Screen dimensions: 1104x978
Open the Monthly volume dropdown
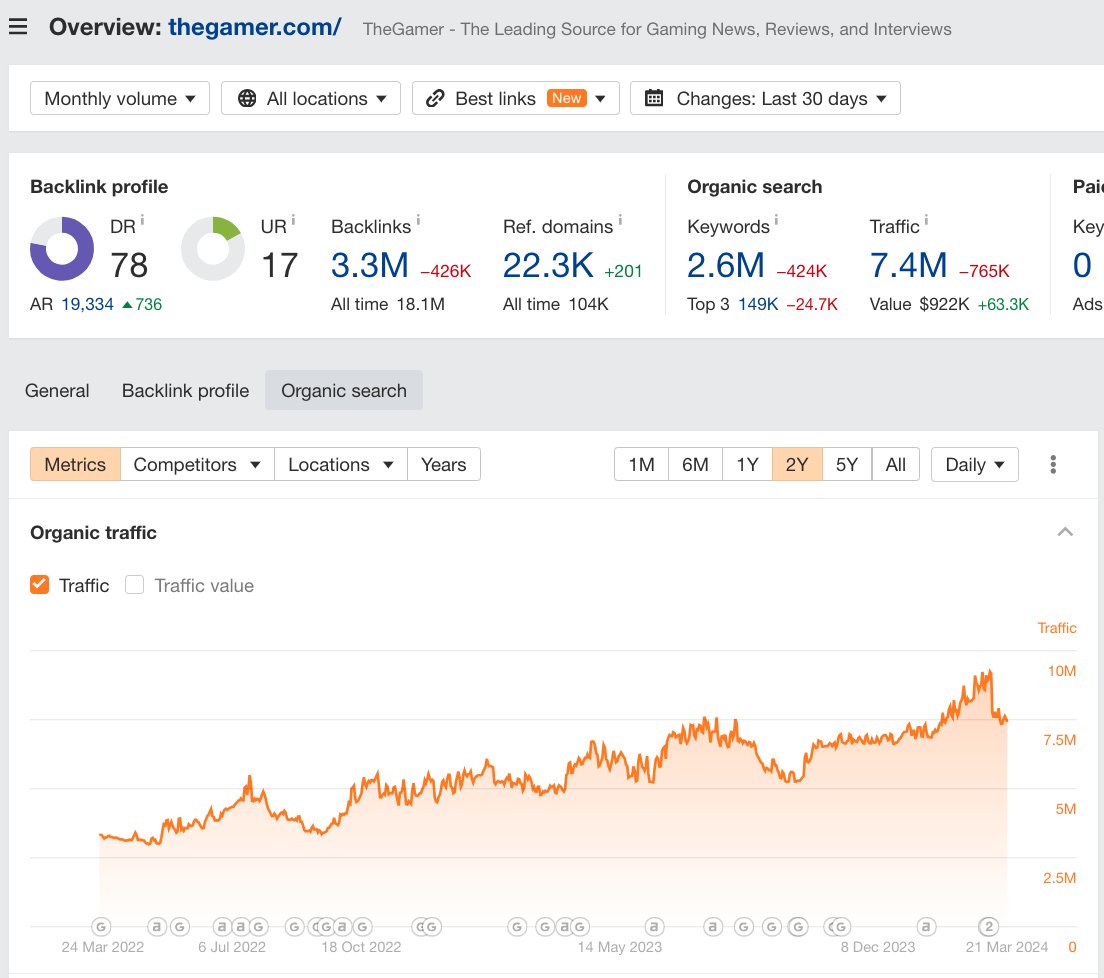(x=119, y=98)
